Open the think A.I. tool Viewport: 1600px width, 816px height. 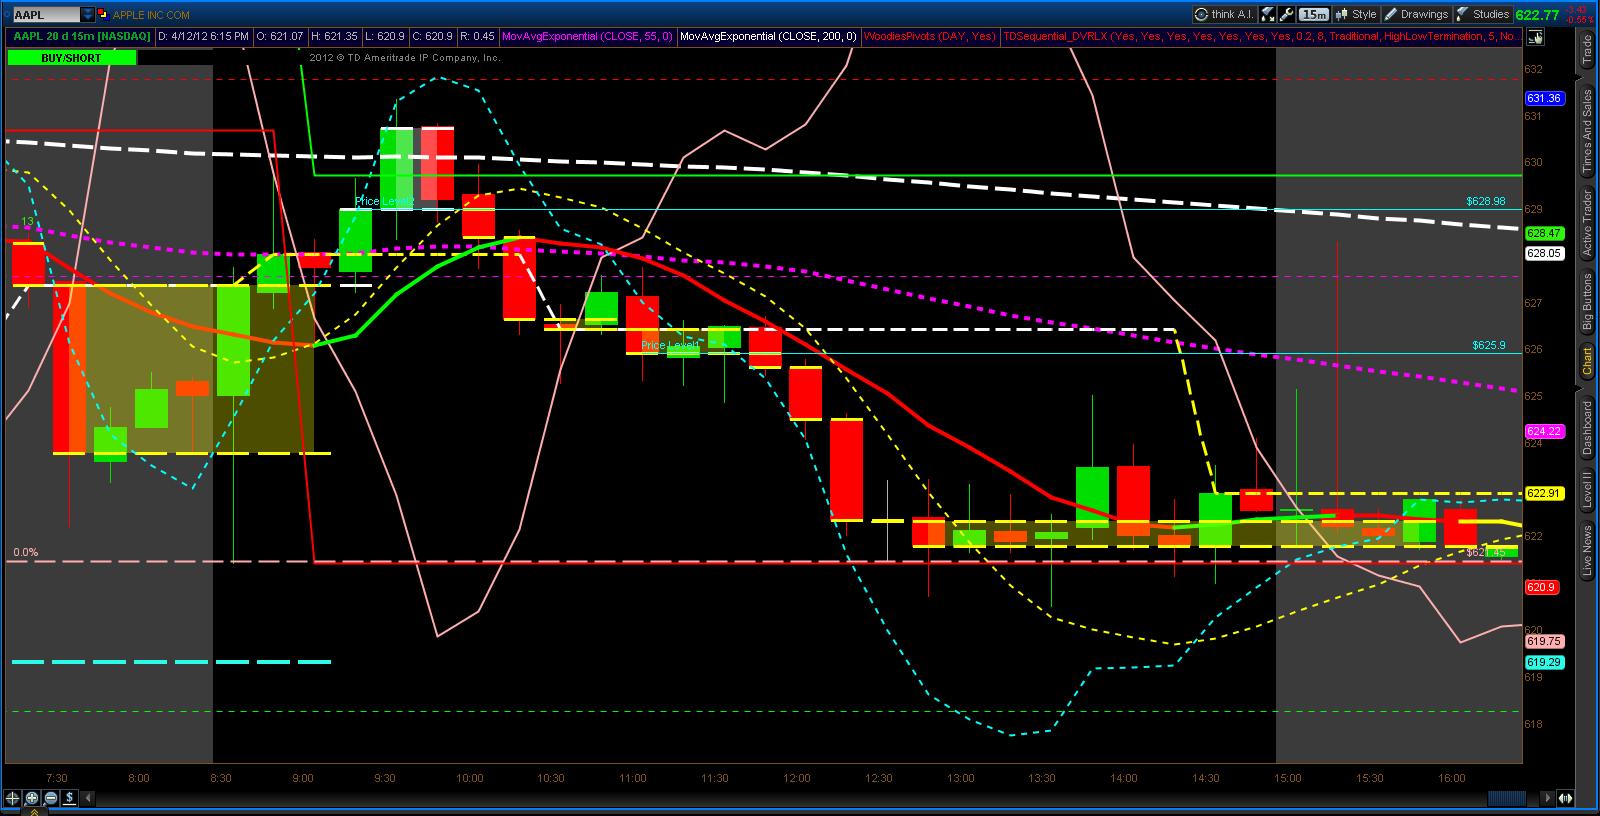1224,14
